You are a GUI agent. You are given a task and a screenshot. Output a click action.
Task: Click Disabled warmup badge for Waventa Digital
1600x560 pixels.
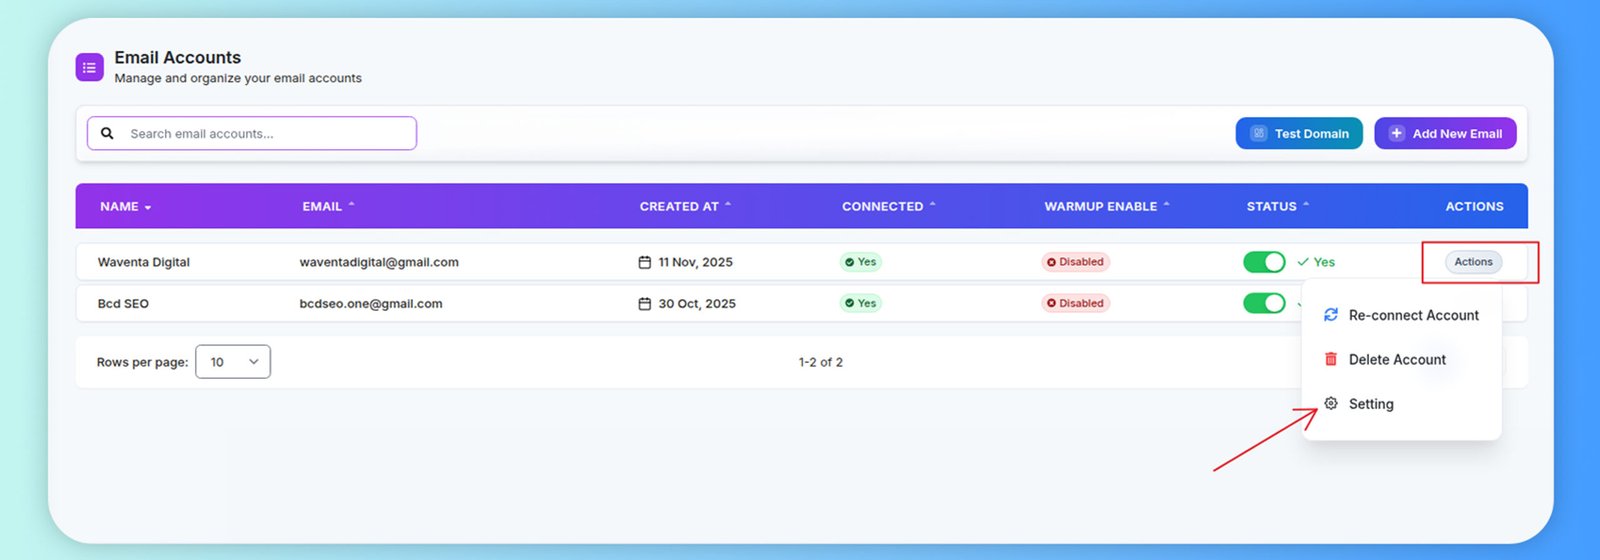tap(1075, 262)
